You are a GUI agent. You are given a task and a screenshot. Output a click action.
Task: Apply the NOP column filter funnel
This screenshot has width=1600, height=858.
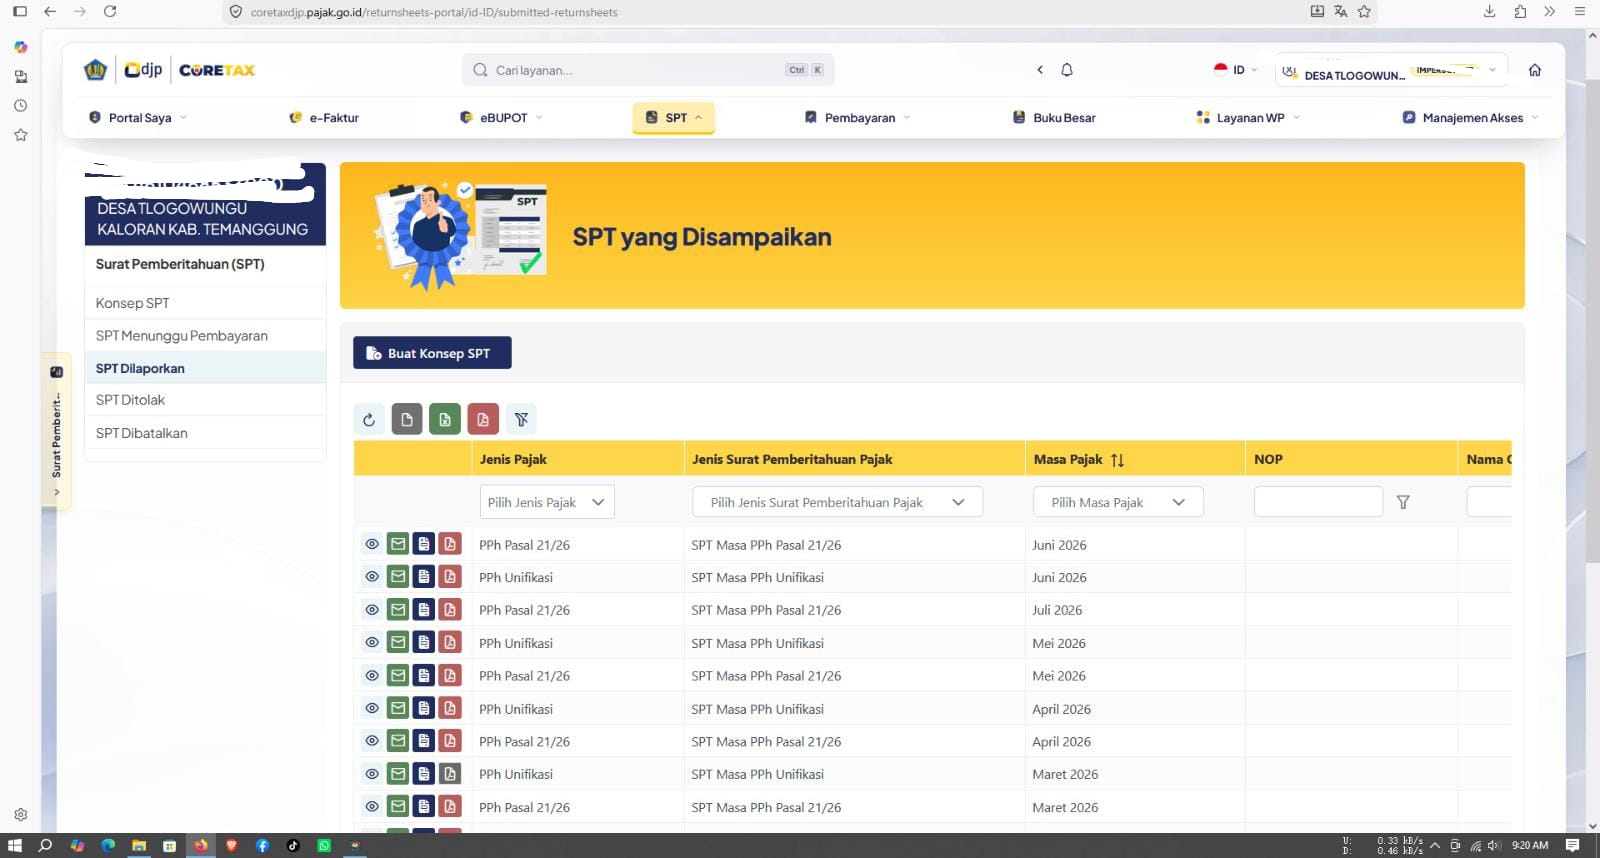(1403, 502)
